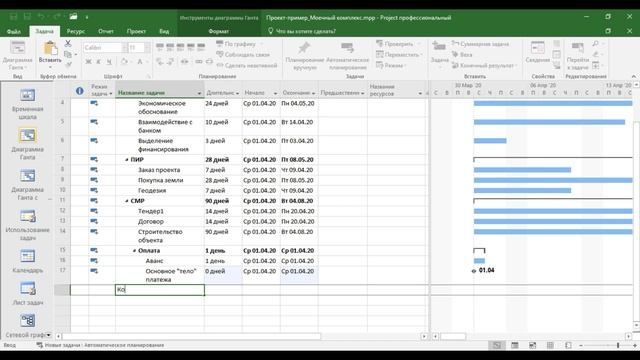Select duration cell '90 дней' of Строительство объекта
This screenshot has height=360, width=640.
pos(223,236)
